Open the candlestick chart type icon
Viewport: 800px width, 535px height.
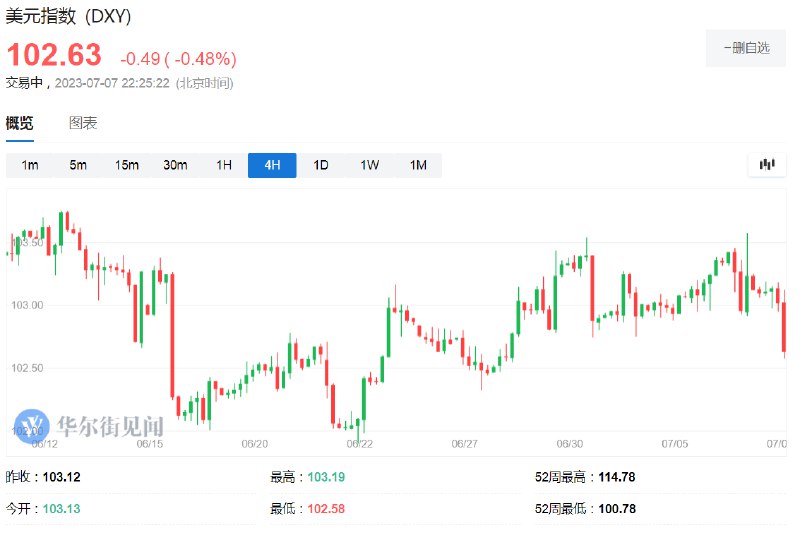tap(767, 165)
